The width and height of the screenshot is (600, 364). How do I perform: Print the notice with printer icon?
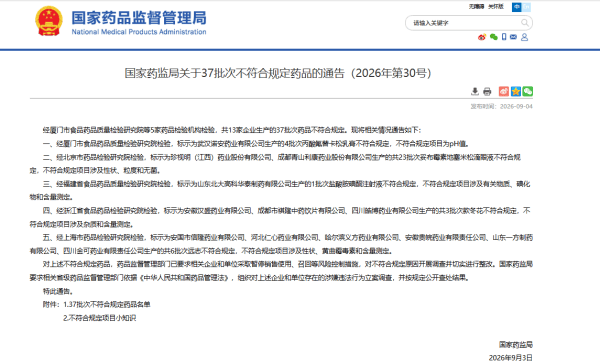click(487, 91)
